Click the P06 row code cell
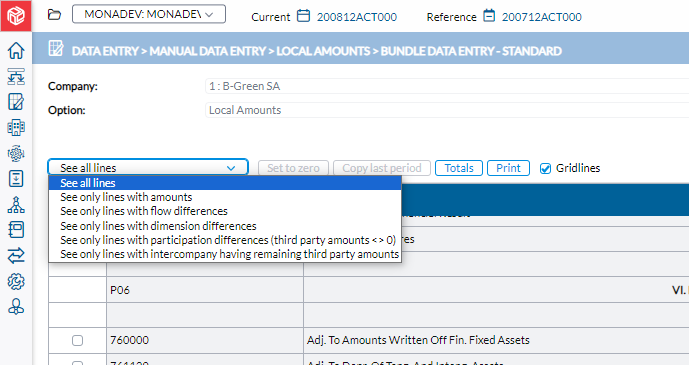689x365 pixels. [x=205, y=290]
